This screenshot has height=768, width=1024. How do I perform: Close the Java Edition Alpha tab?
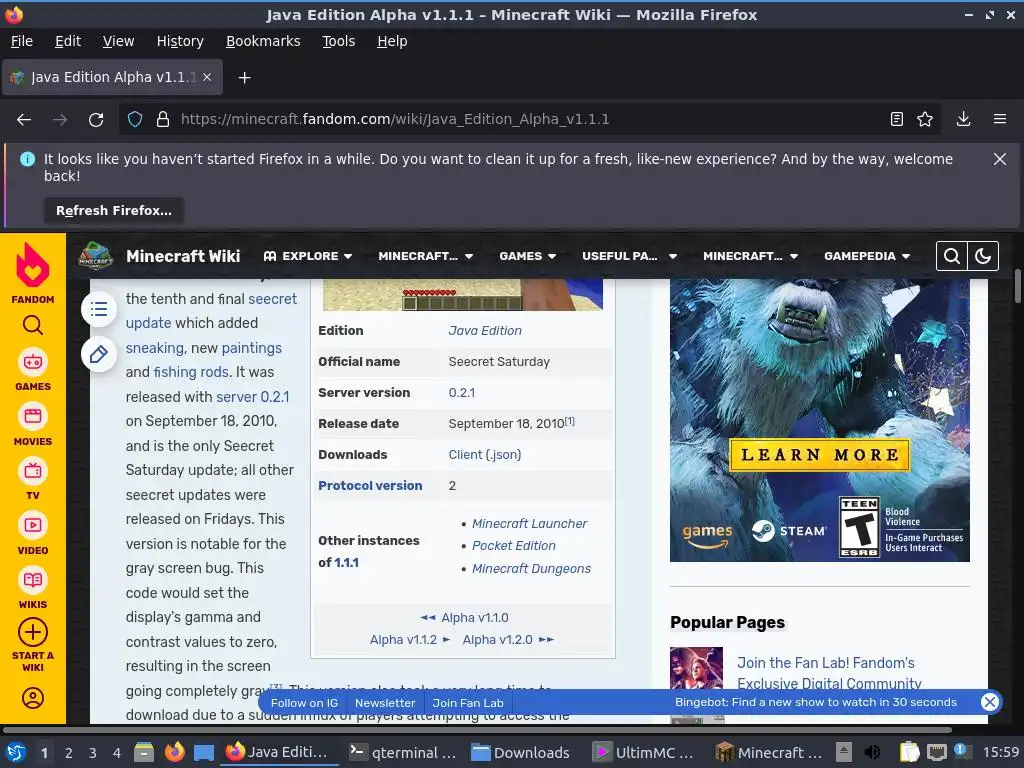[207, 77]
